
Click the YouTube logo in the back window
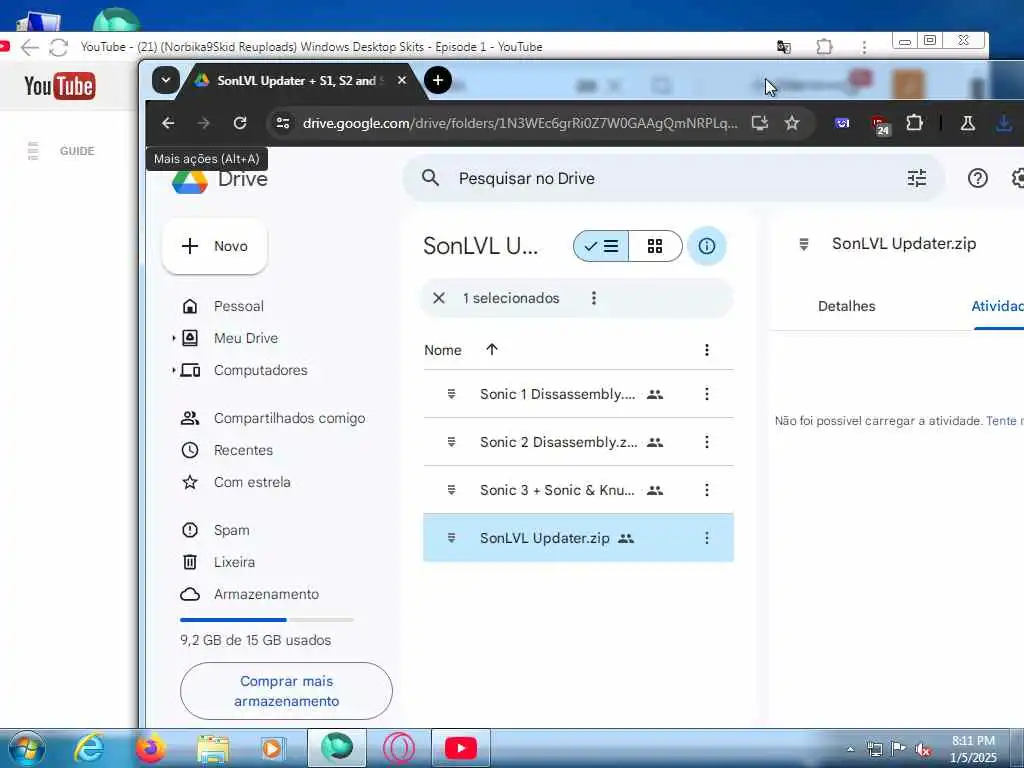(59, 86)
